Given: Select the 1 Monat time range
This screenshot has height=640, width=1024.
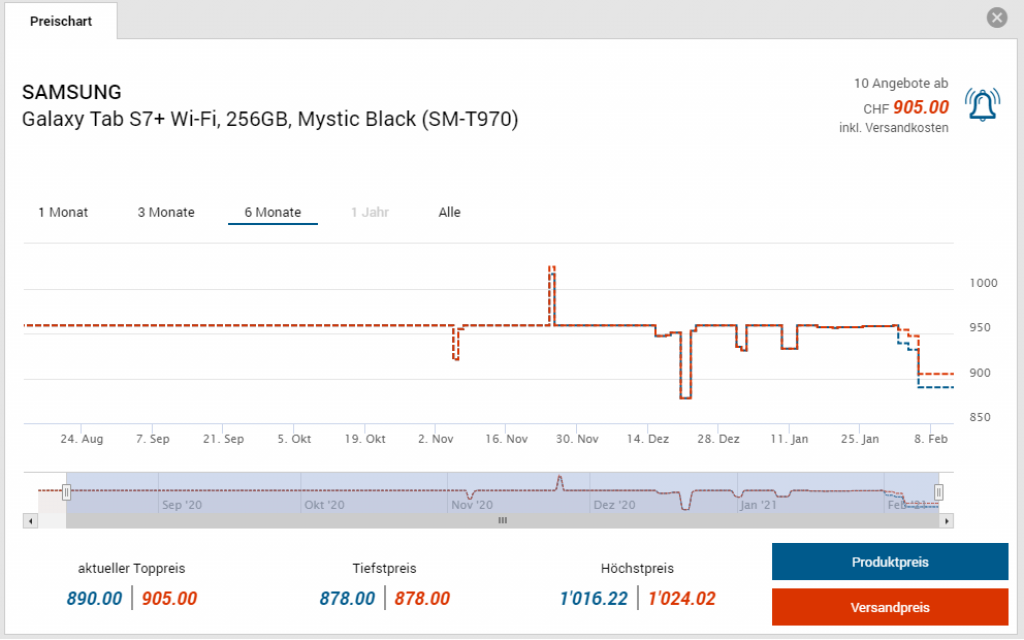Looking at the screenshot, I should coord(63,212).
